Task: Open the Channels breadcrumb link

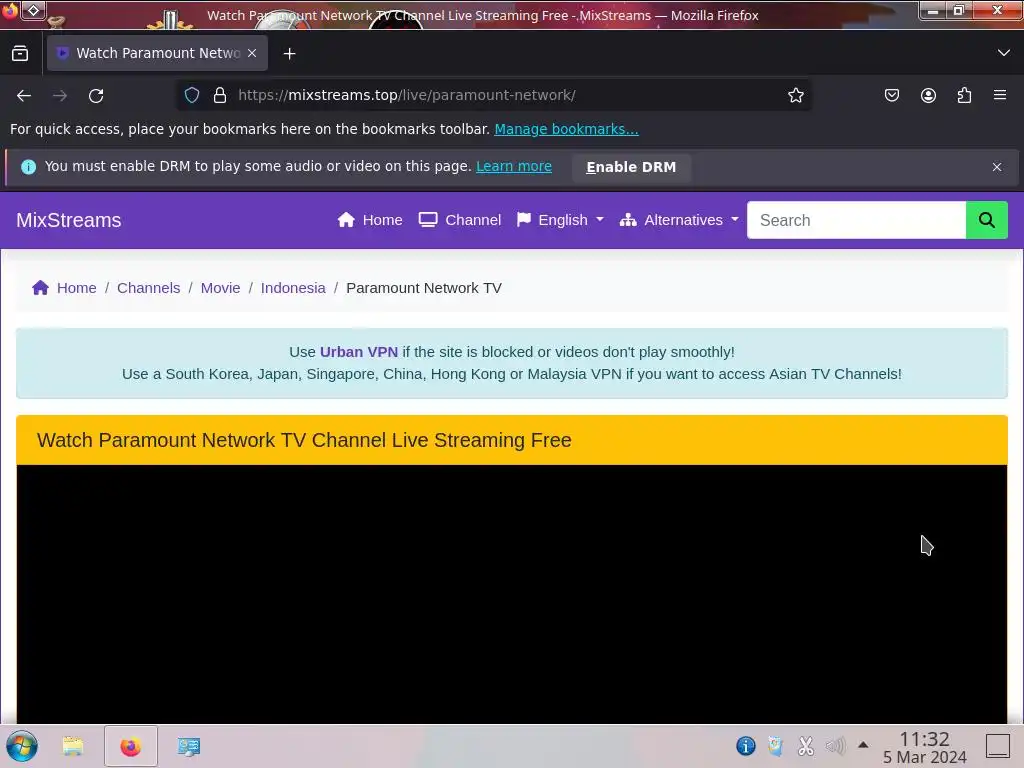Action: click(148, 288)
